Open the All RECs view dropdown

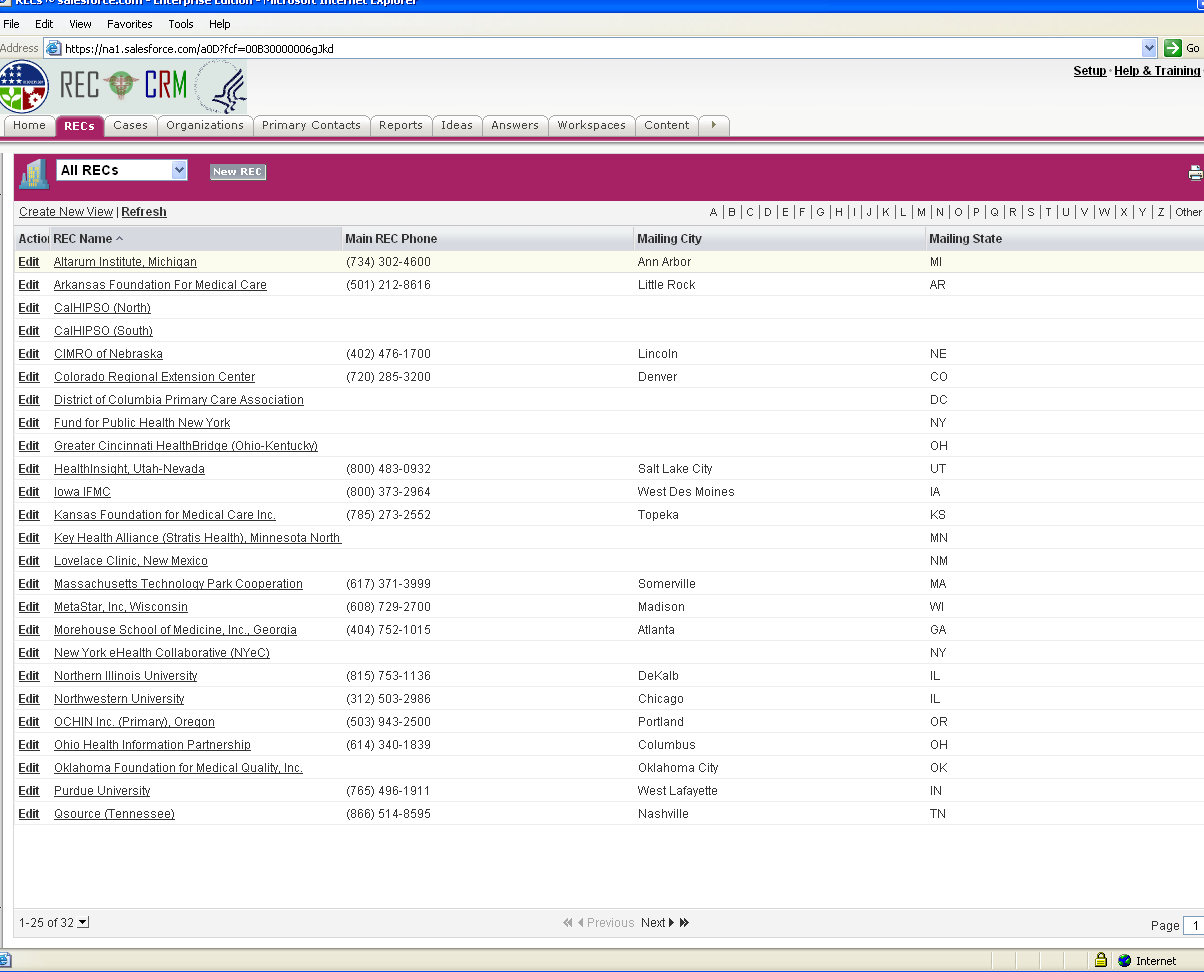click(179, 170)
